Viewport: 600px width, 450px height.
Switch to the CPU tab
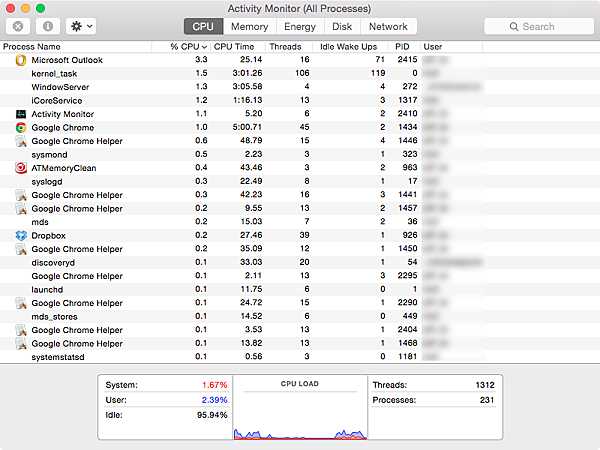pos(203,26)
